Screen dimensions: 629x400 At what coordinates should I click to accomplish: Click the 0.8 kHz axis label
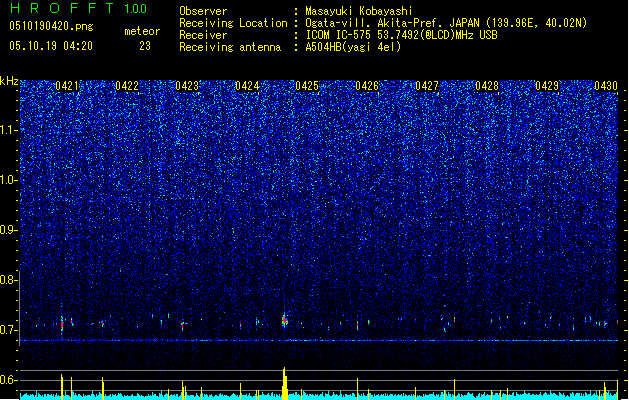[9, 280]
